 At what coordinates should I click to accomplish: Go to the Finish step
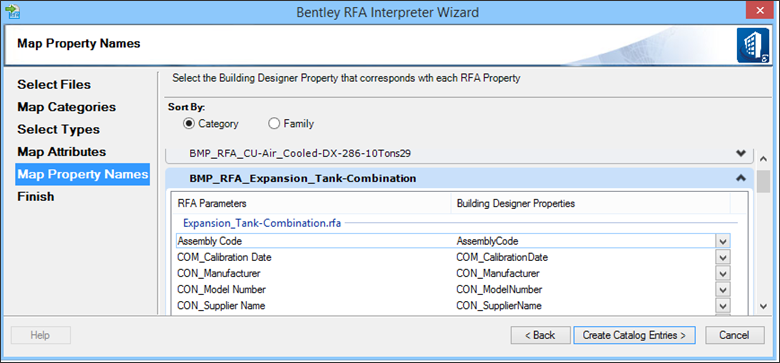(36, 196)
